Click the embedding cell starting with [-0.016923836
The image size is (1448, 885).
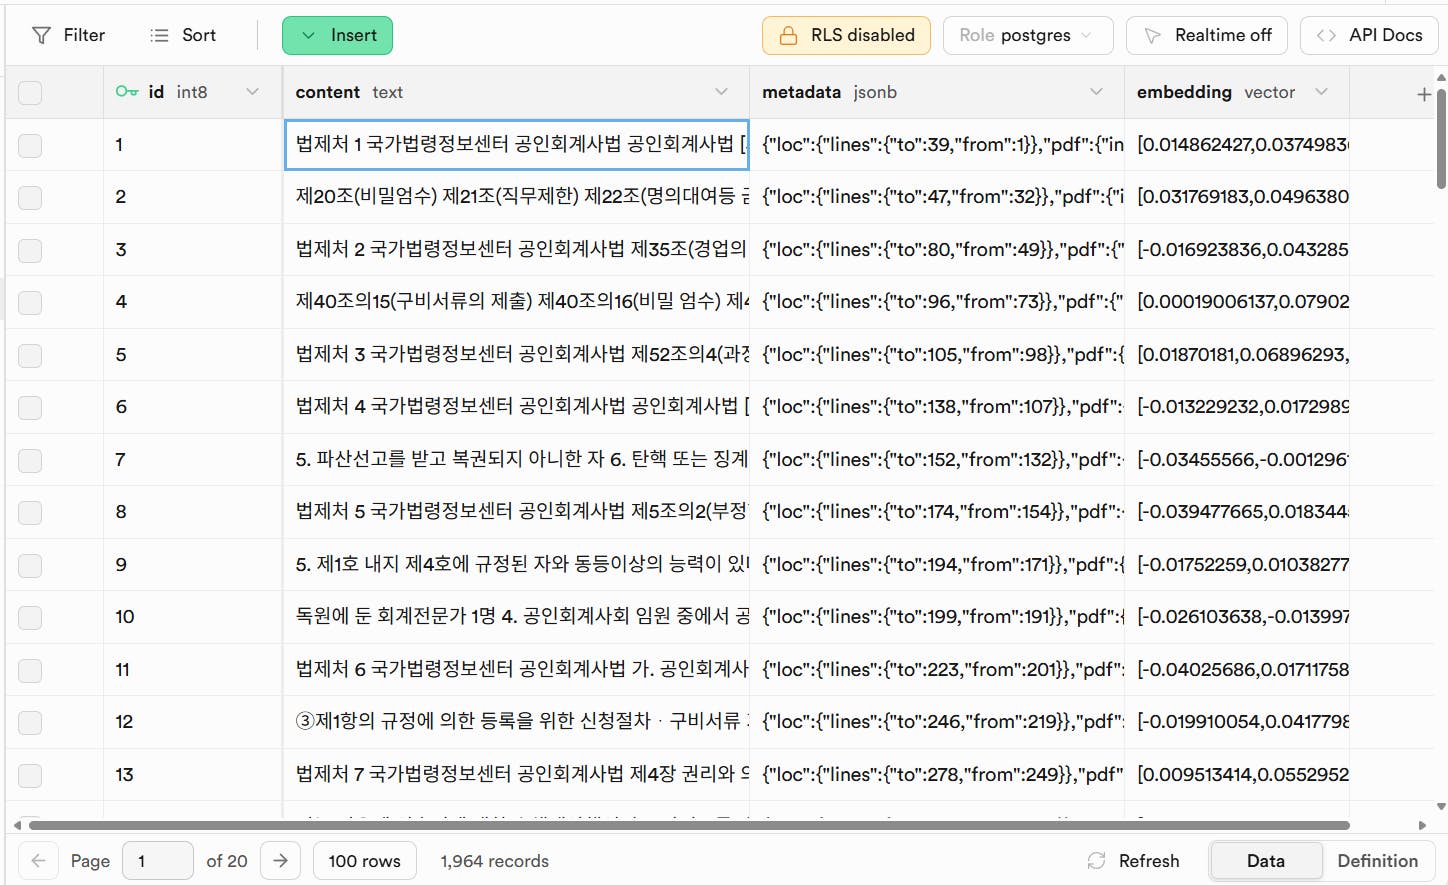click(x=1237, y=250)
